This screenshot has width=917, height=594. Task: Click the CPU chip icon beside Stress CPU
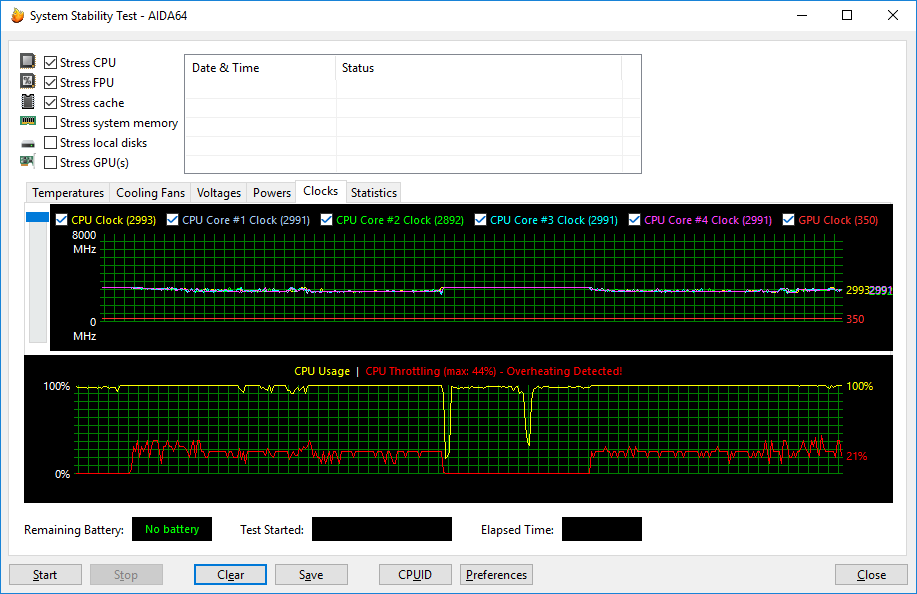(28, 62)
